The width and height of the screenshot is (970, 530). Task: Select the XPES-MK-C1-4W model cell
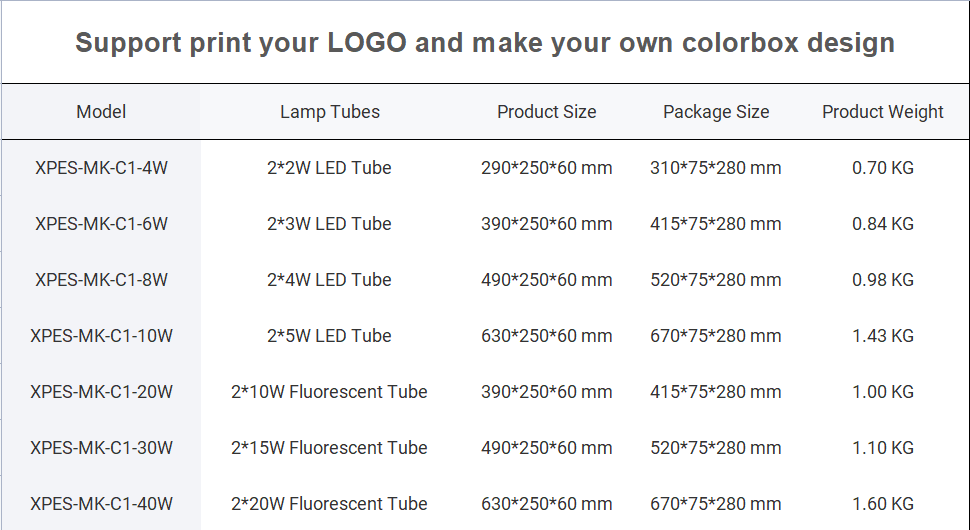pos(101,168)
